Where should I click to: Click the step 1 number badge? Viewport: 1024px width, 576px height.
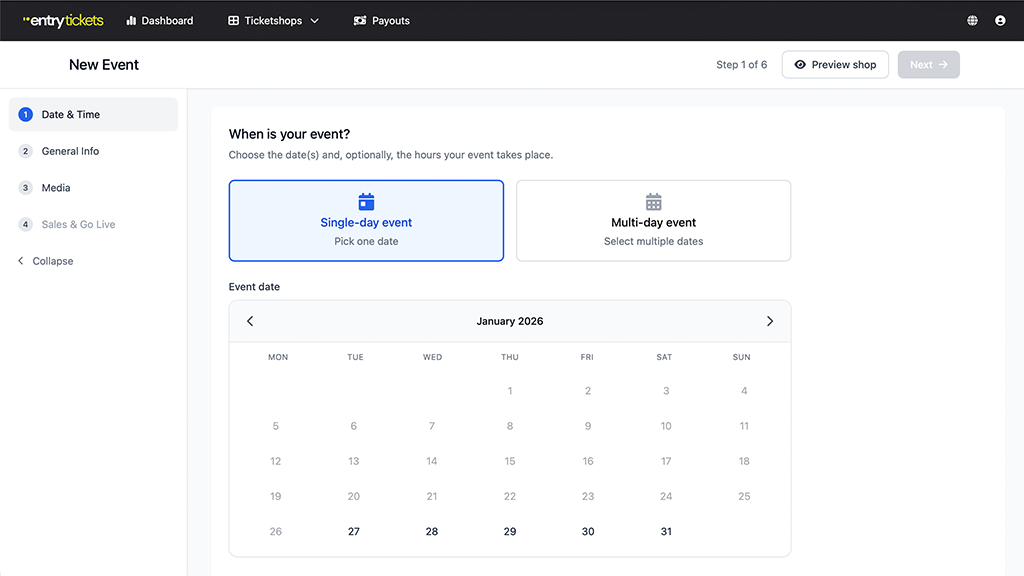[26, 115]
